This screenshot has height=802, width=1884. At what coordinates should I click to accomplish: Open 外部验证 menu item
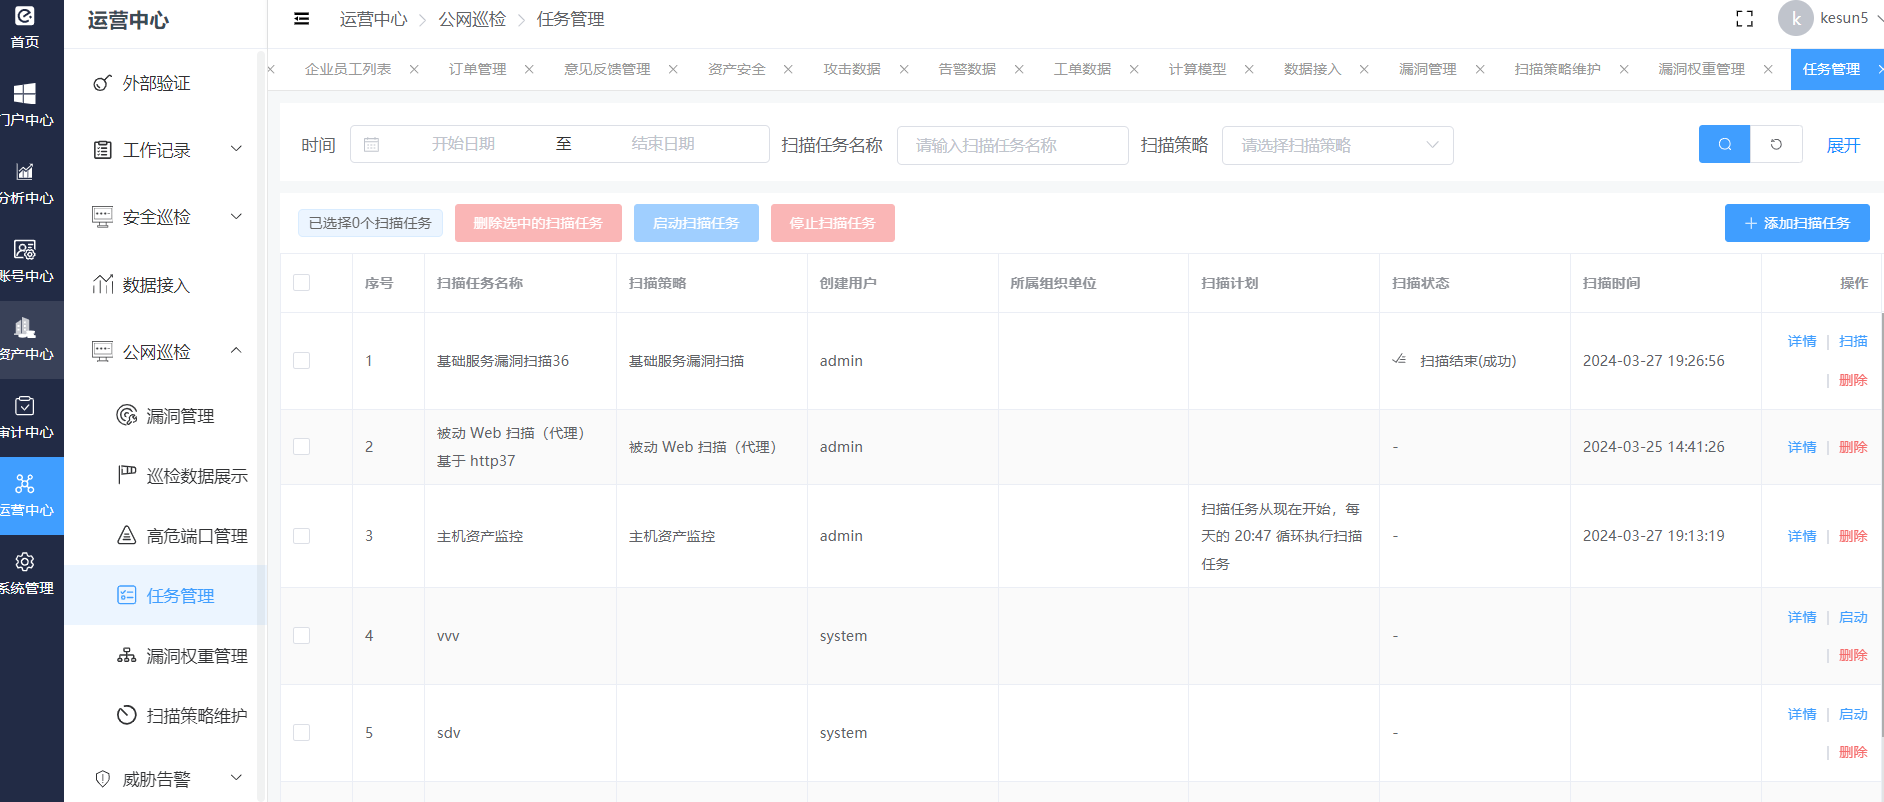tap(156, 83)
